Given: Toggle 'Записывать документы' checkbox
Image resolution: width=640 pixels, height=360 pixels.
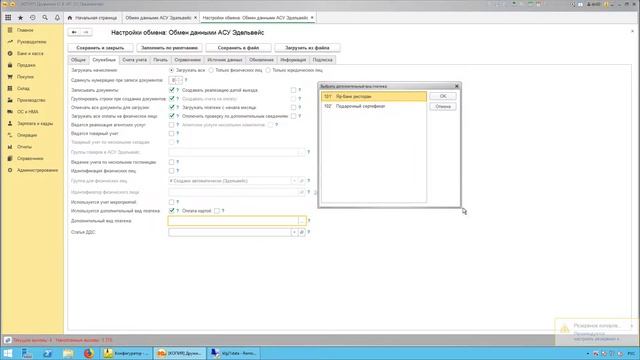Looking at the screenshot, I should click(171, 90).
